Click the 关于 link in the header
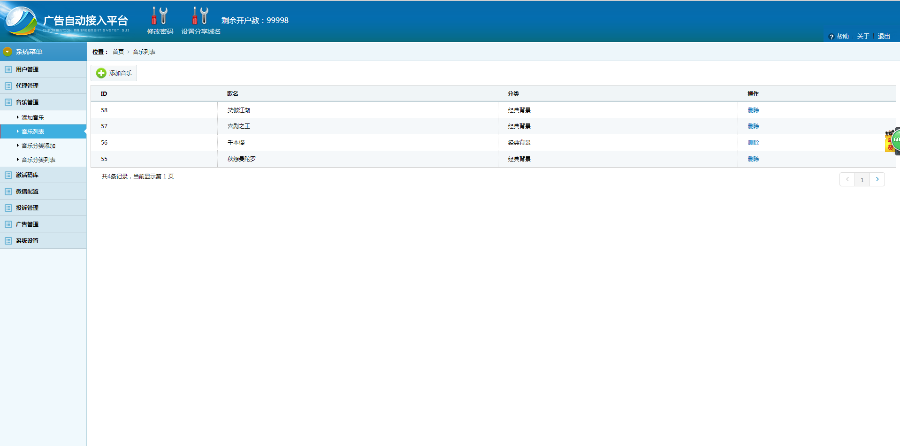This screenshot has height=446, width=900. (x=863, y=37)
